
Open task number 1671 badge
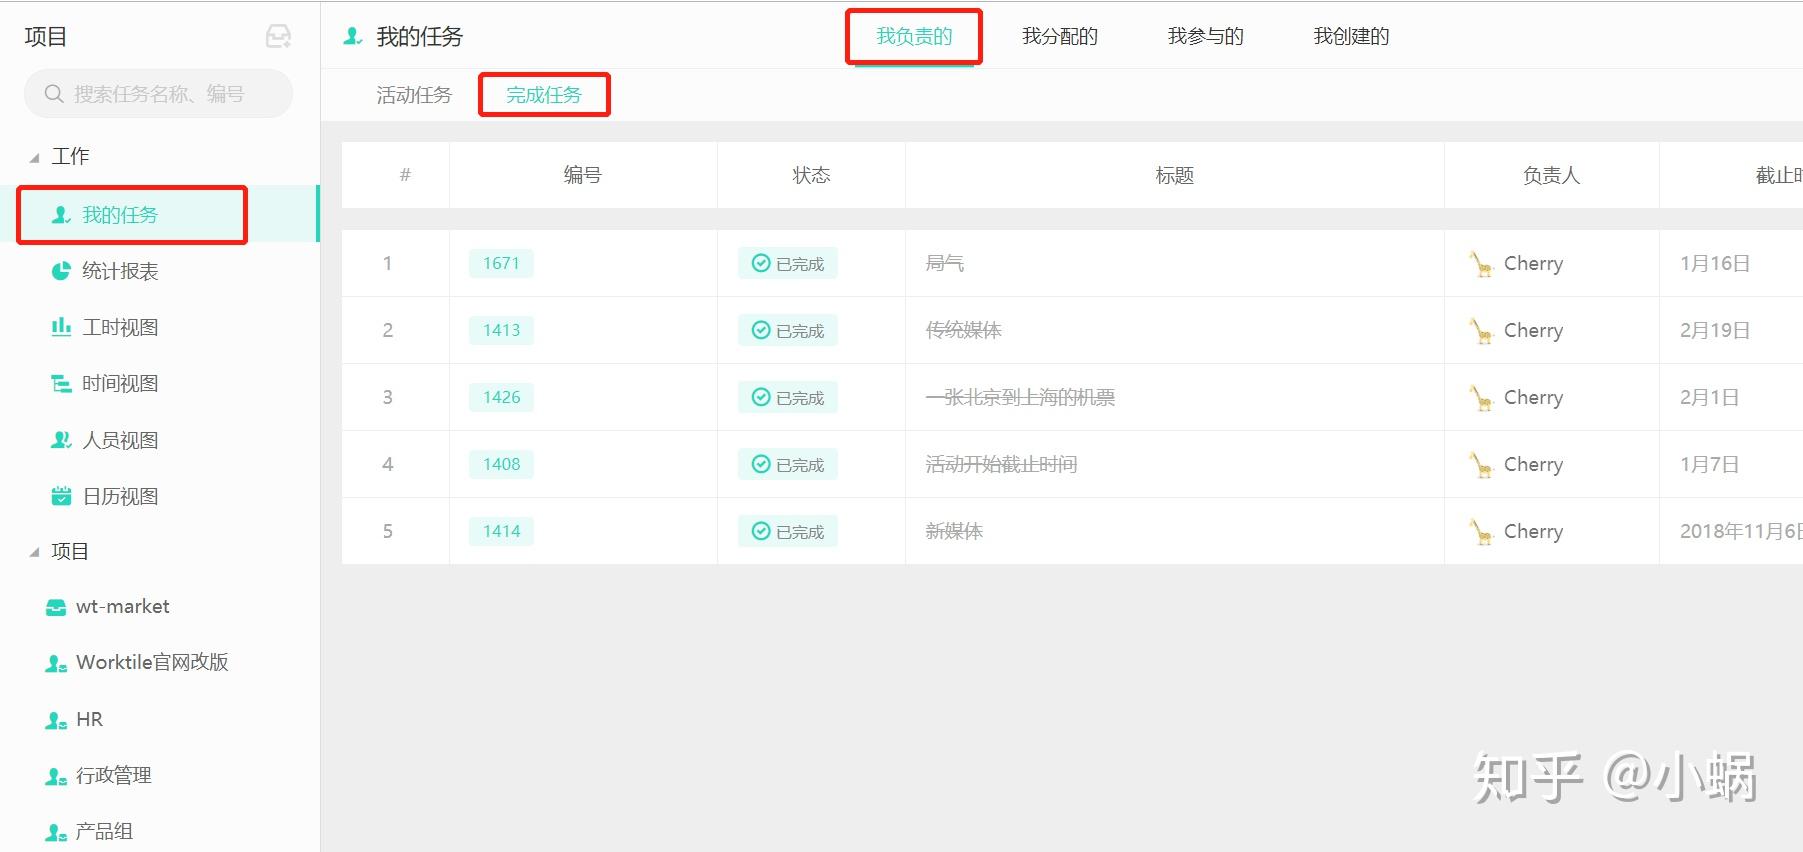(x=501, y=263)
